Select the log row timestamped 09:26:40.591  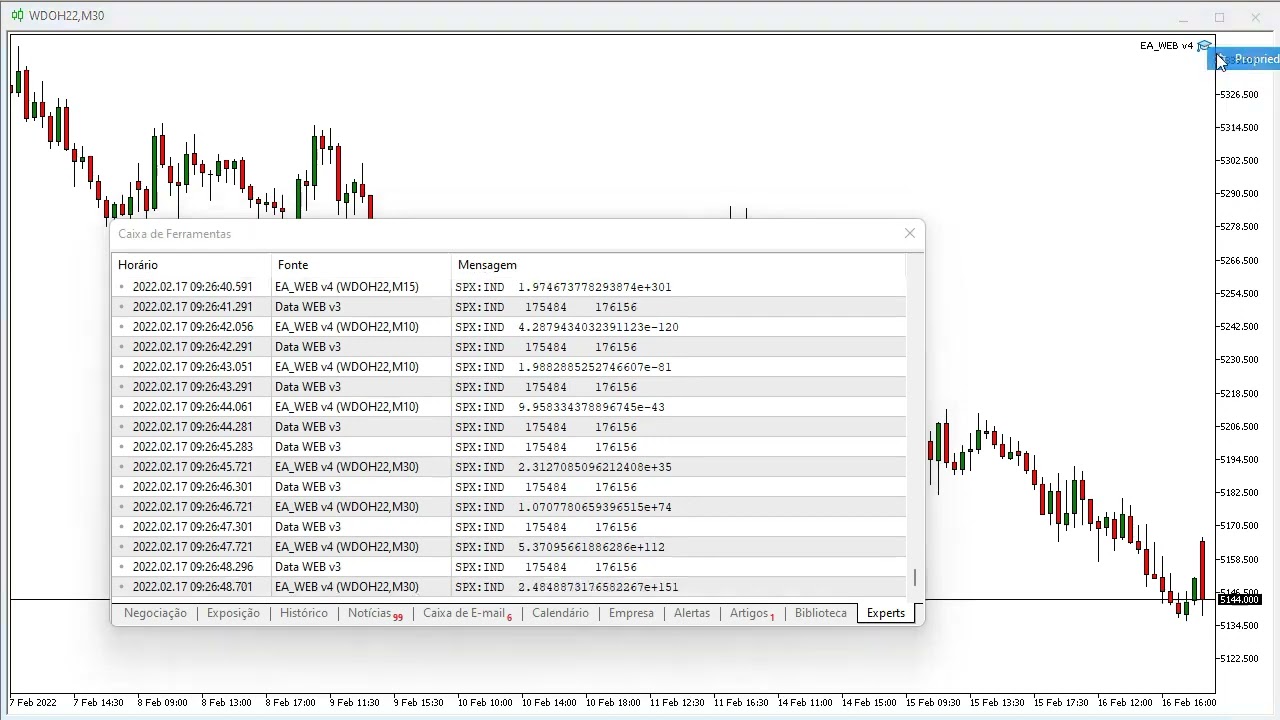509,287
